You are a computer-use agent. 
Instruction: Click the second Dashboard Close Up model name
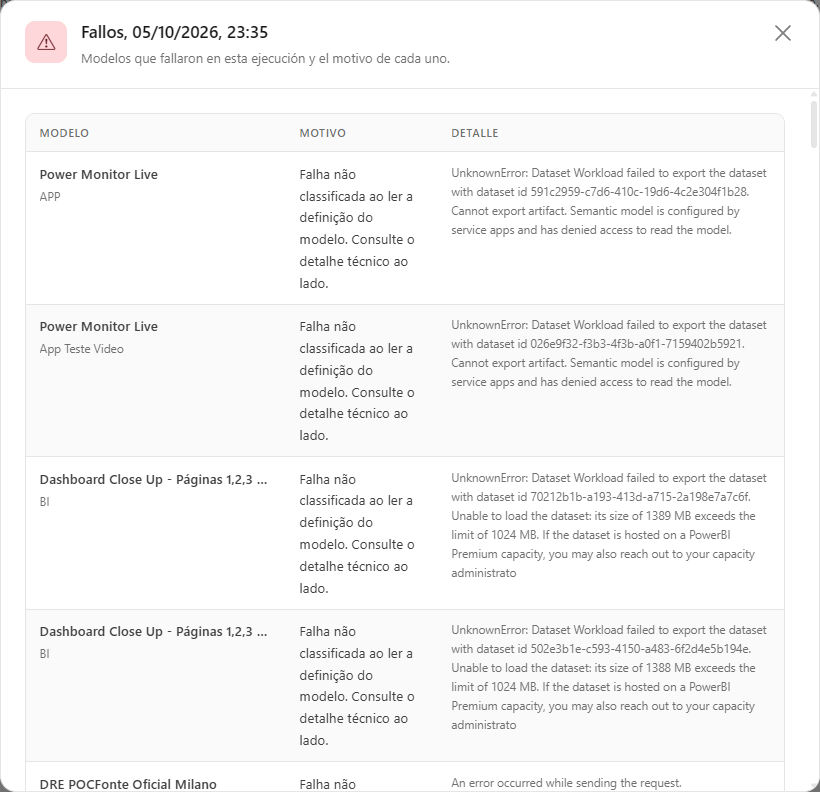[153, 631]
